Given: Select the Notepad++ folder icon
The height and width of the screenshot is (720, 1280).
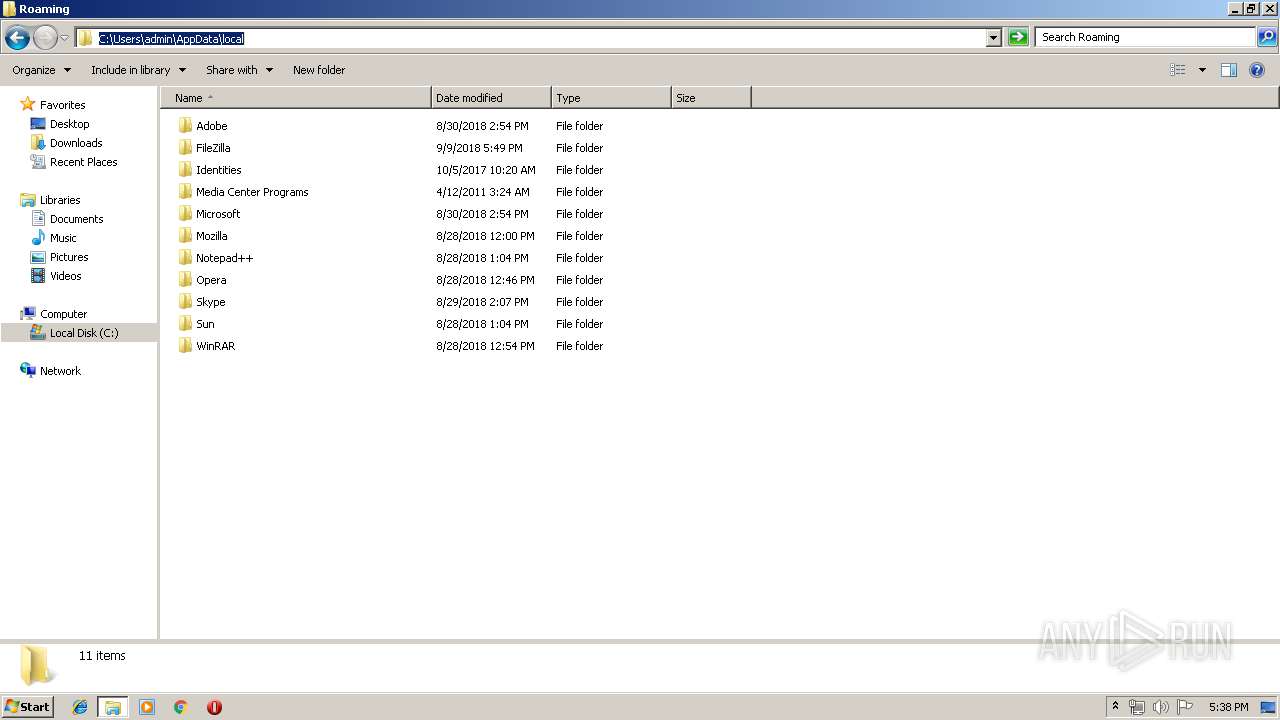Looking at the screenshot, I should (x=185, y=257).
